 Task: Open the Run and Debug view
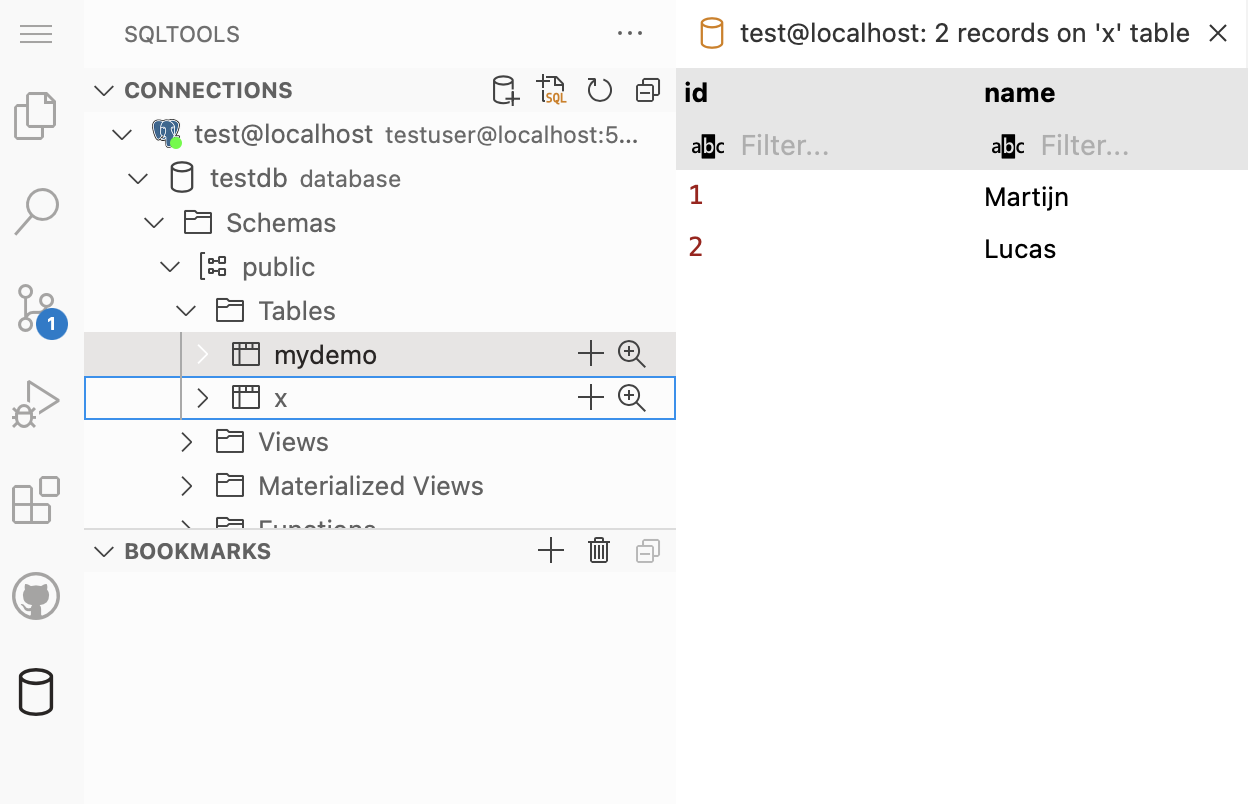coord(36,404)
